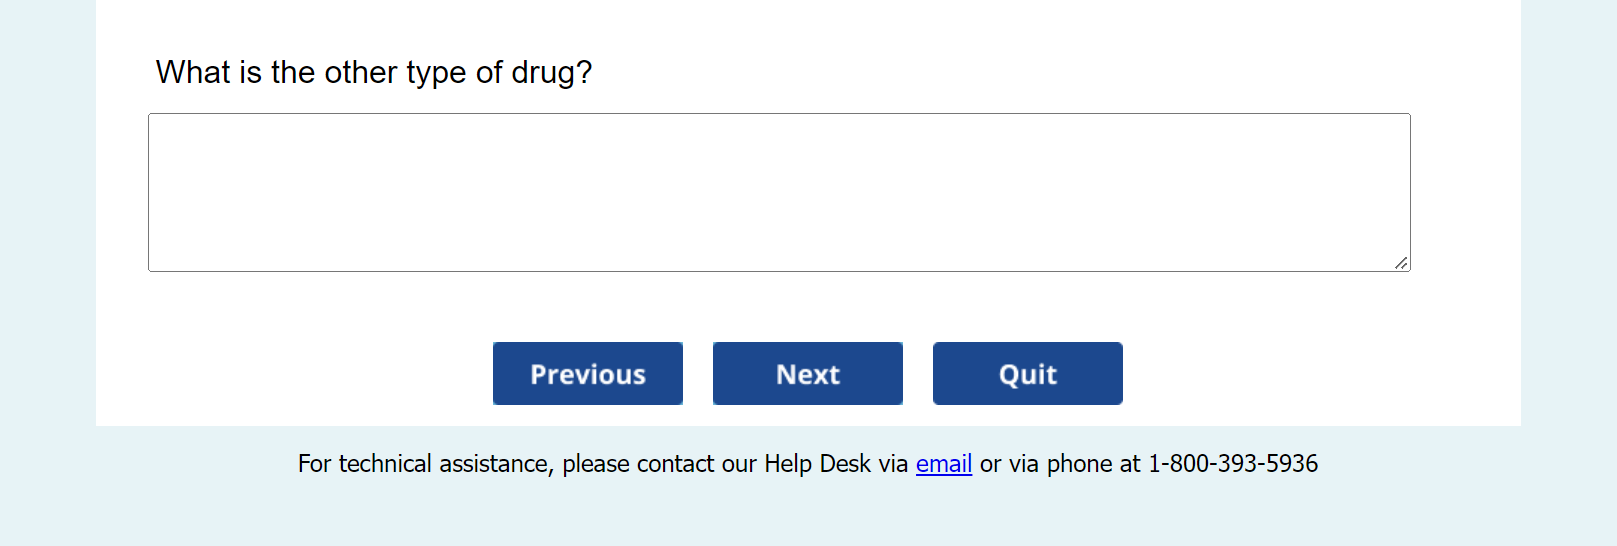
Task: Select the blue Next navigation button
Action: click(807, 374)
